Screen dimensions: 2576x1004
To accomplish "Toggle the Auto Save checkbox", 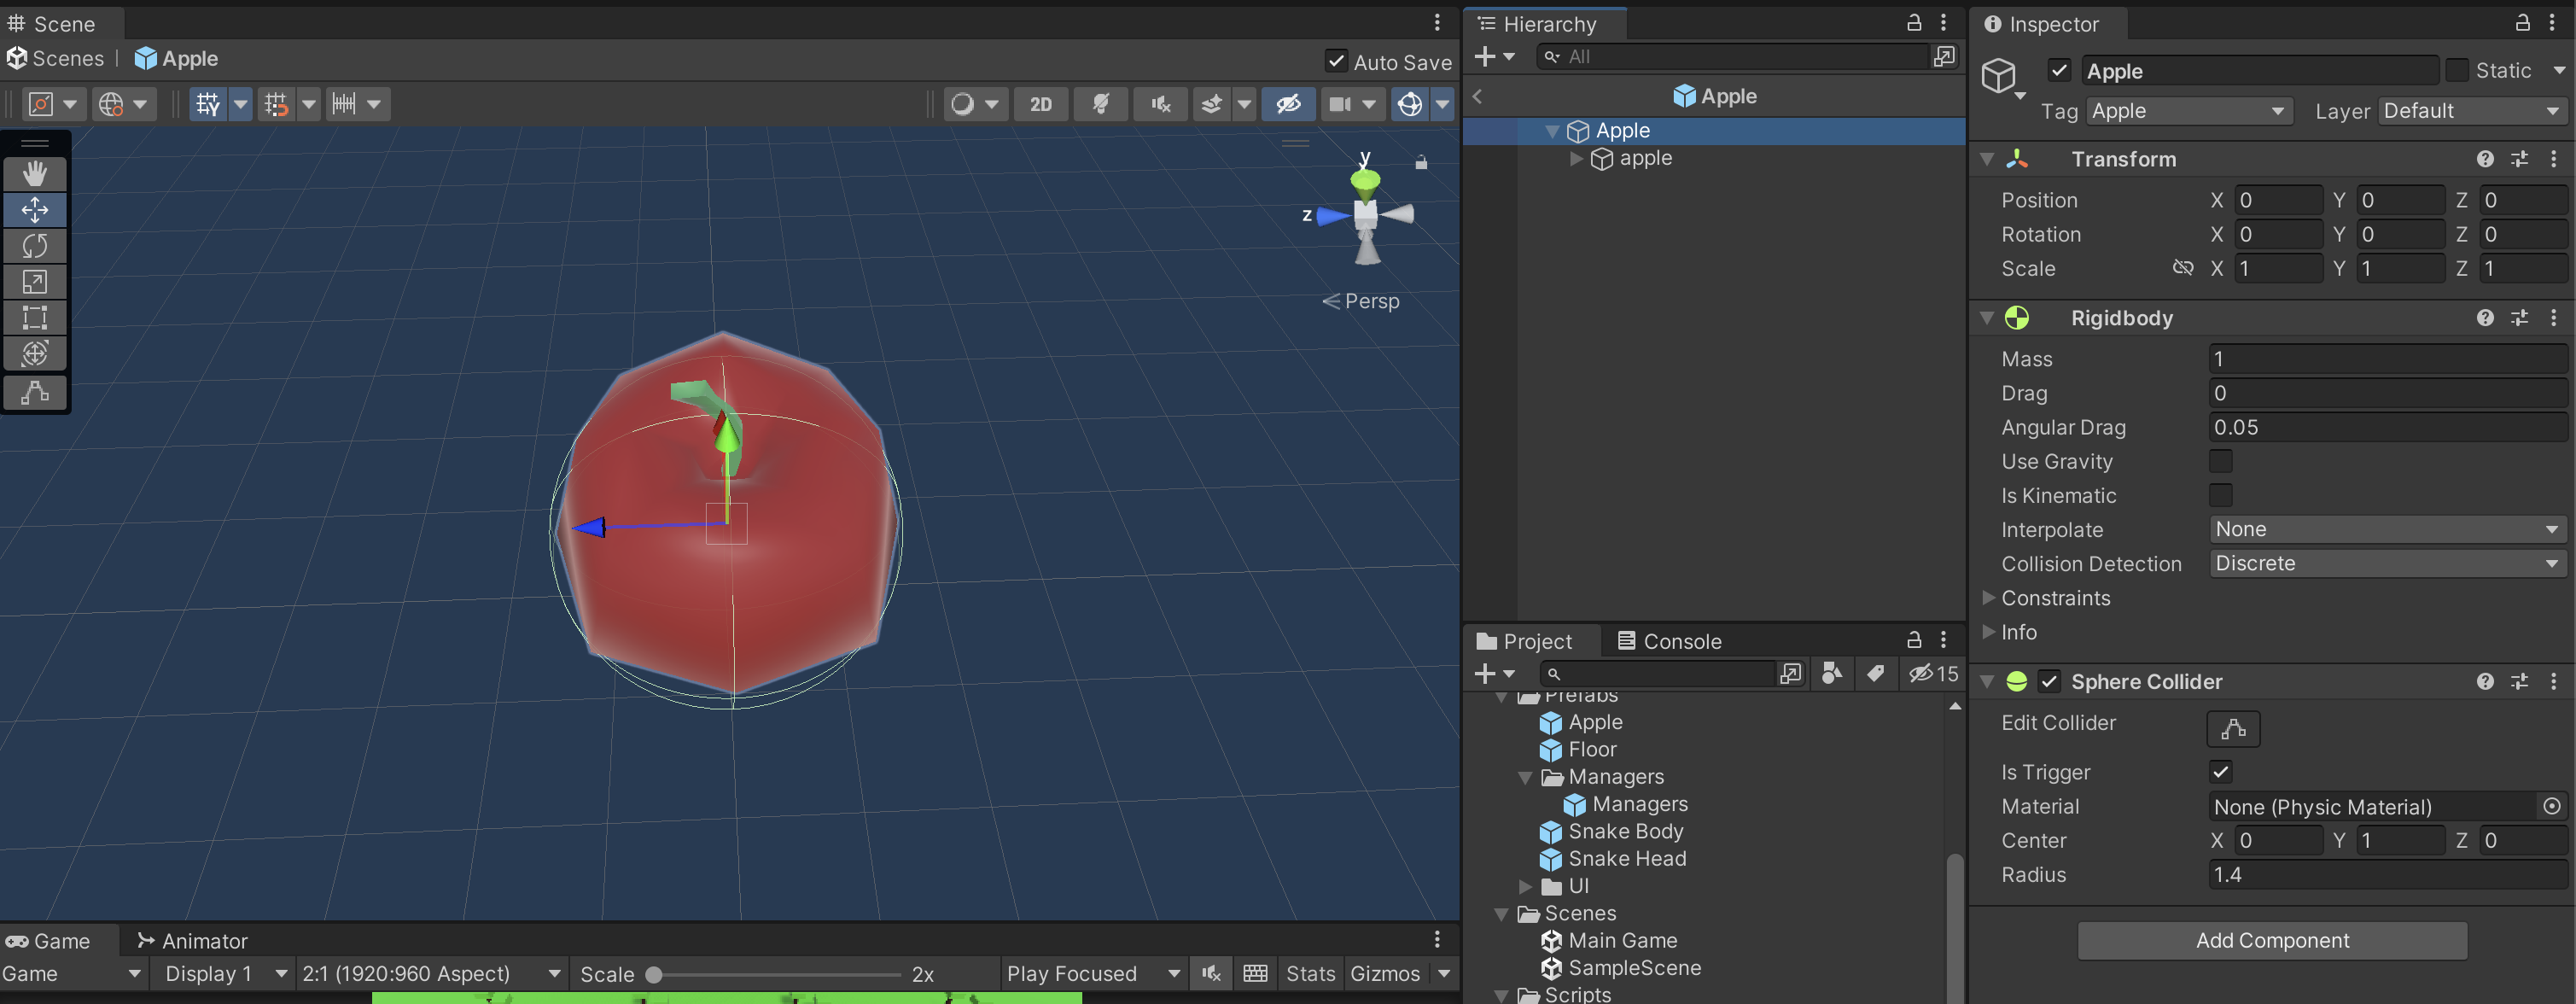I will click(x=1336, y=62).
